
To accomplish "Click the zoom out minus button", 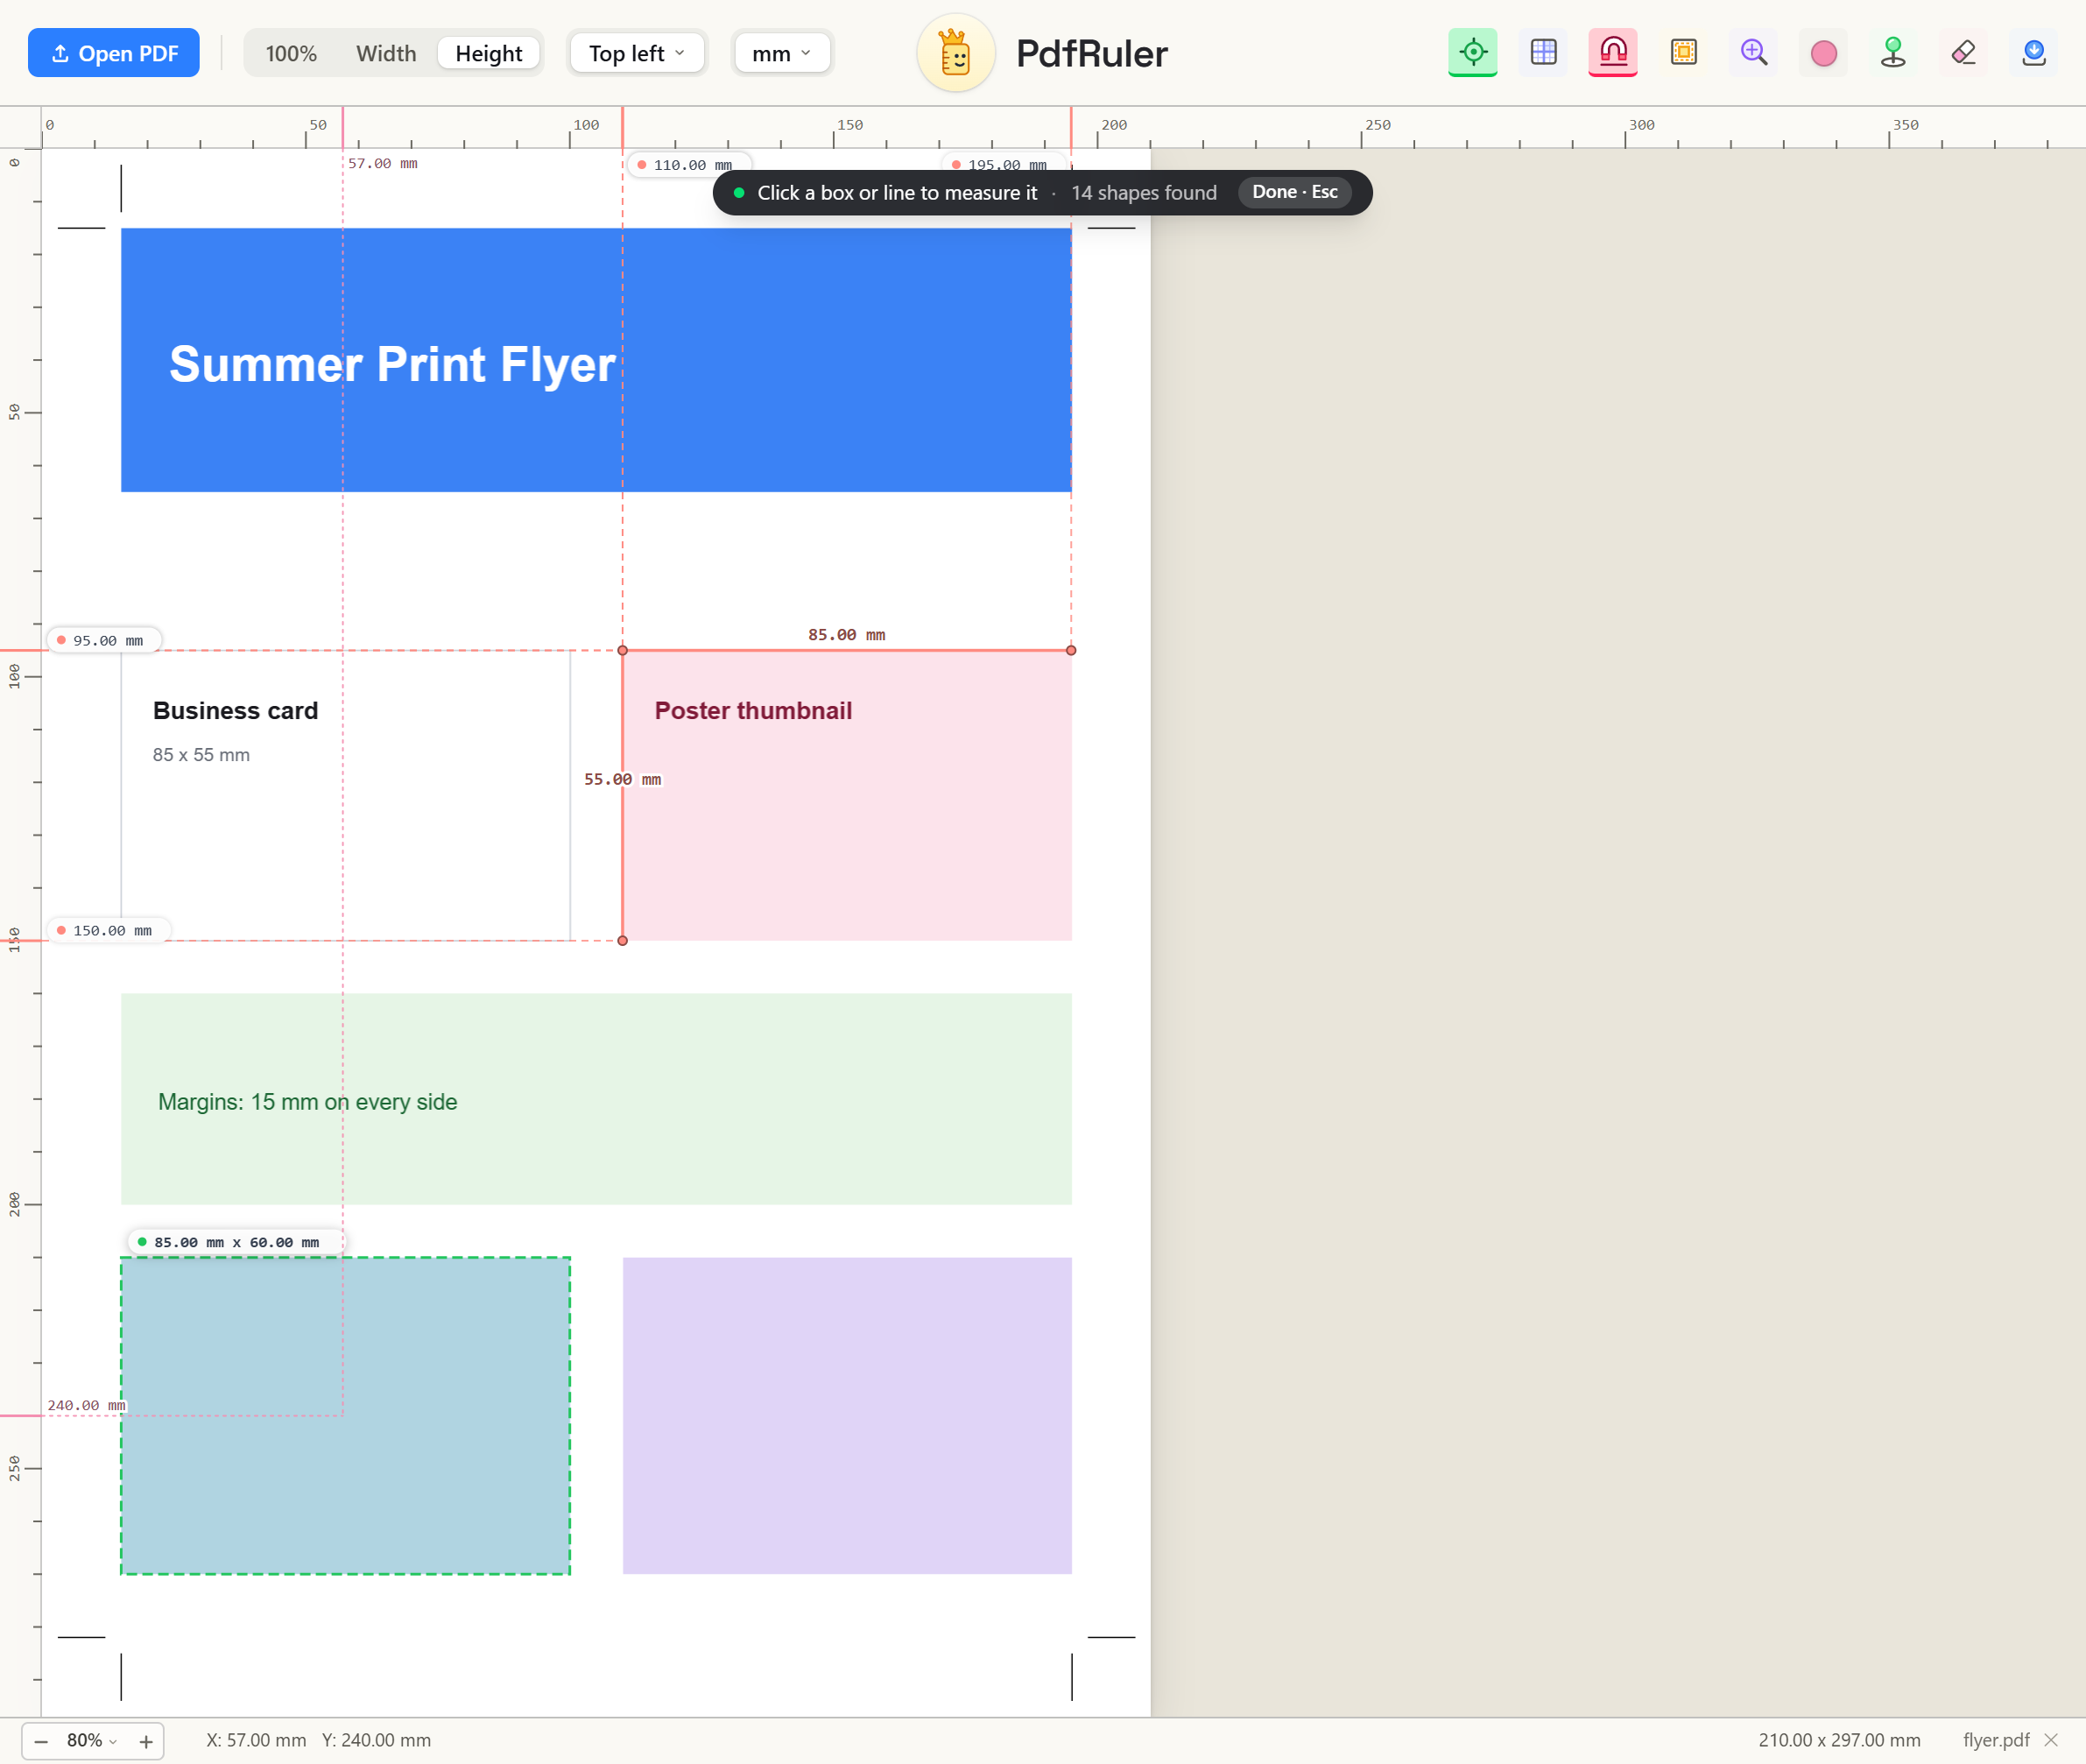I will tap(41, 1741).
